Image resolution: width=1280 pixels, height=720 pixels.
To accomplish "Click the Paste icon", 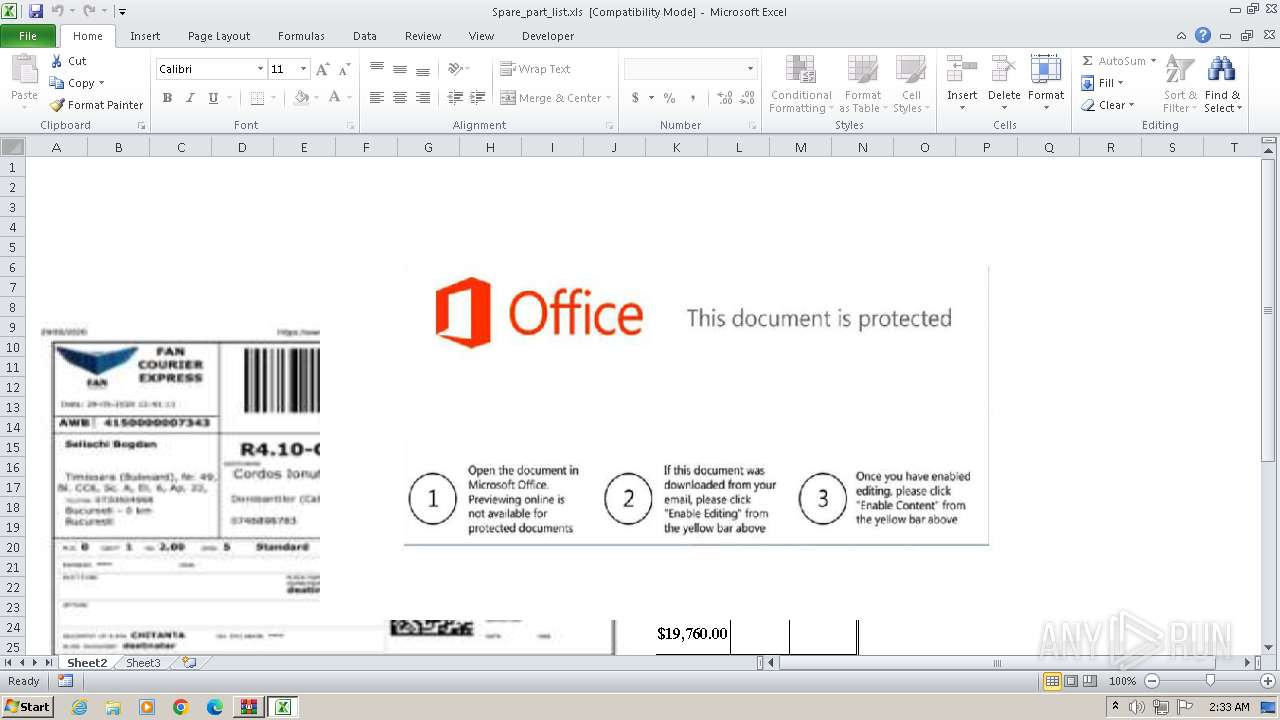I will pyautogui.click(x=24, y=70).
